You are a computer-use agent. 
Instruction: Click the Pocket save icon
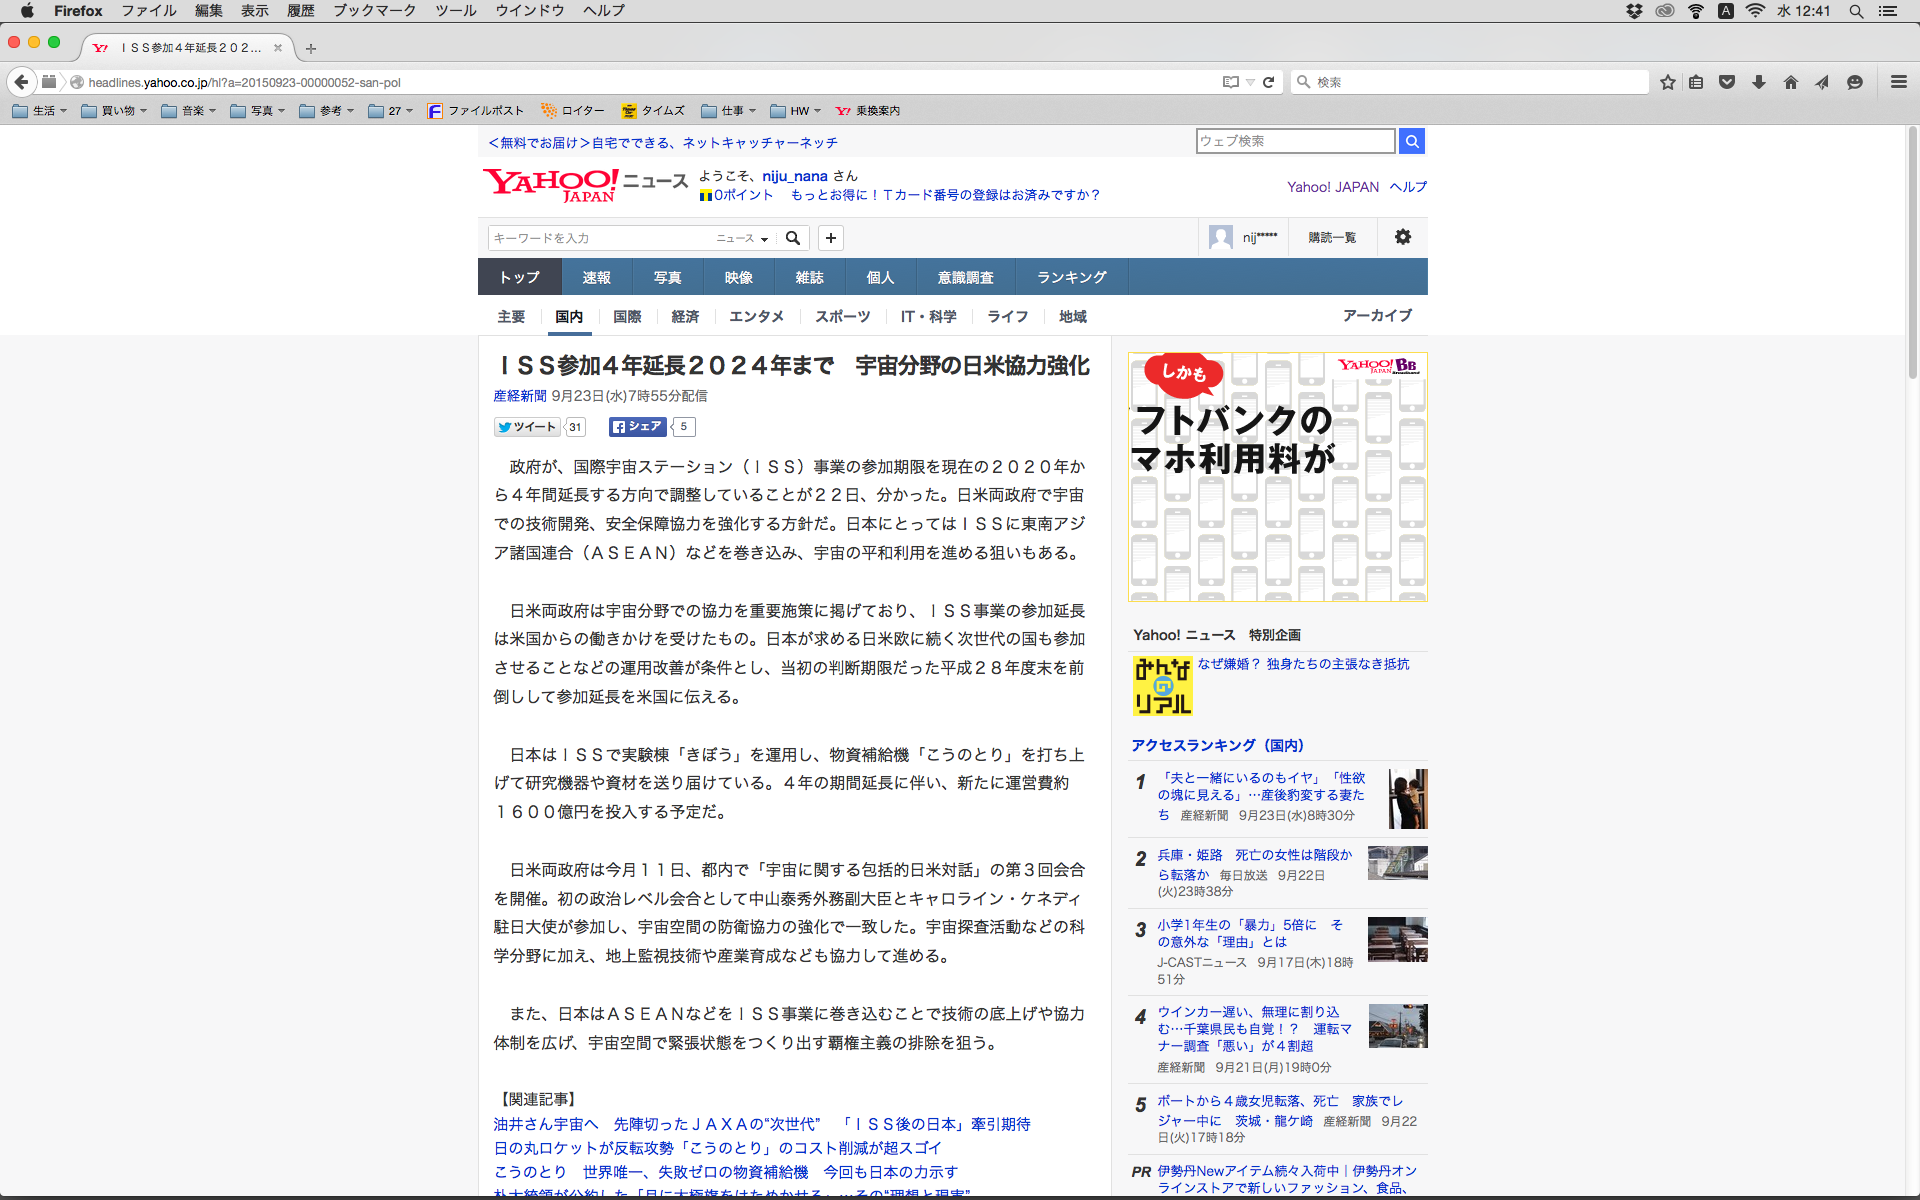(x=1727, y=82)
